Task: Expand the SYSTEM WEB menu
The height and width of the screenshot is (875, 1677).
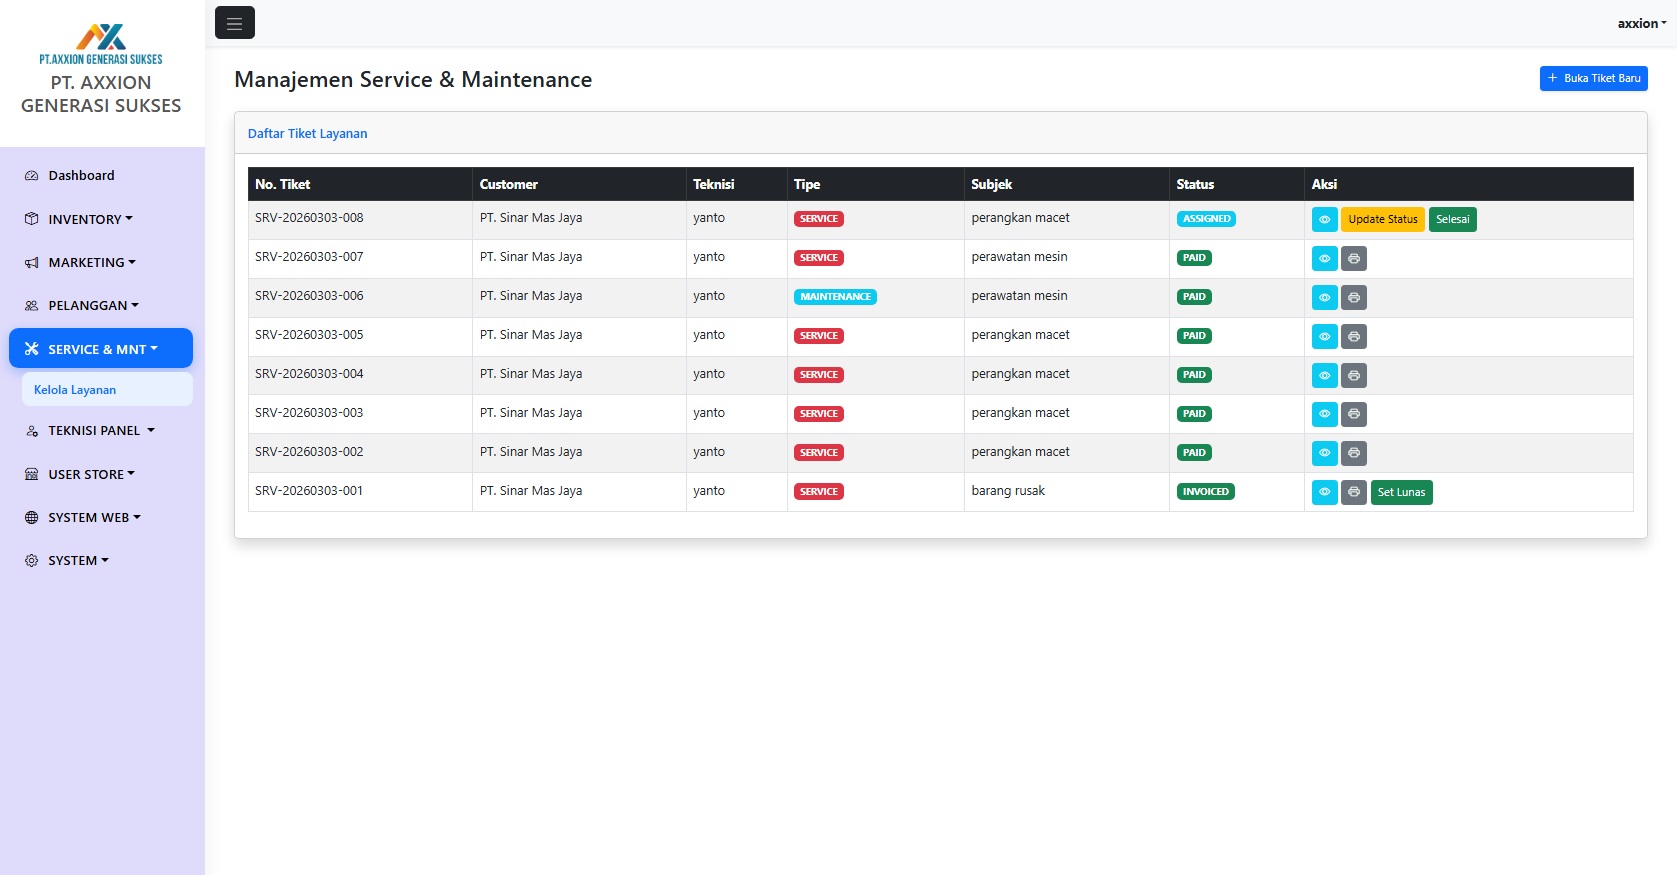Action: click(x=101, y=517)
